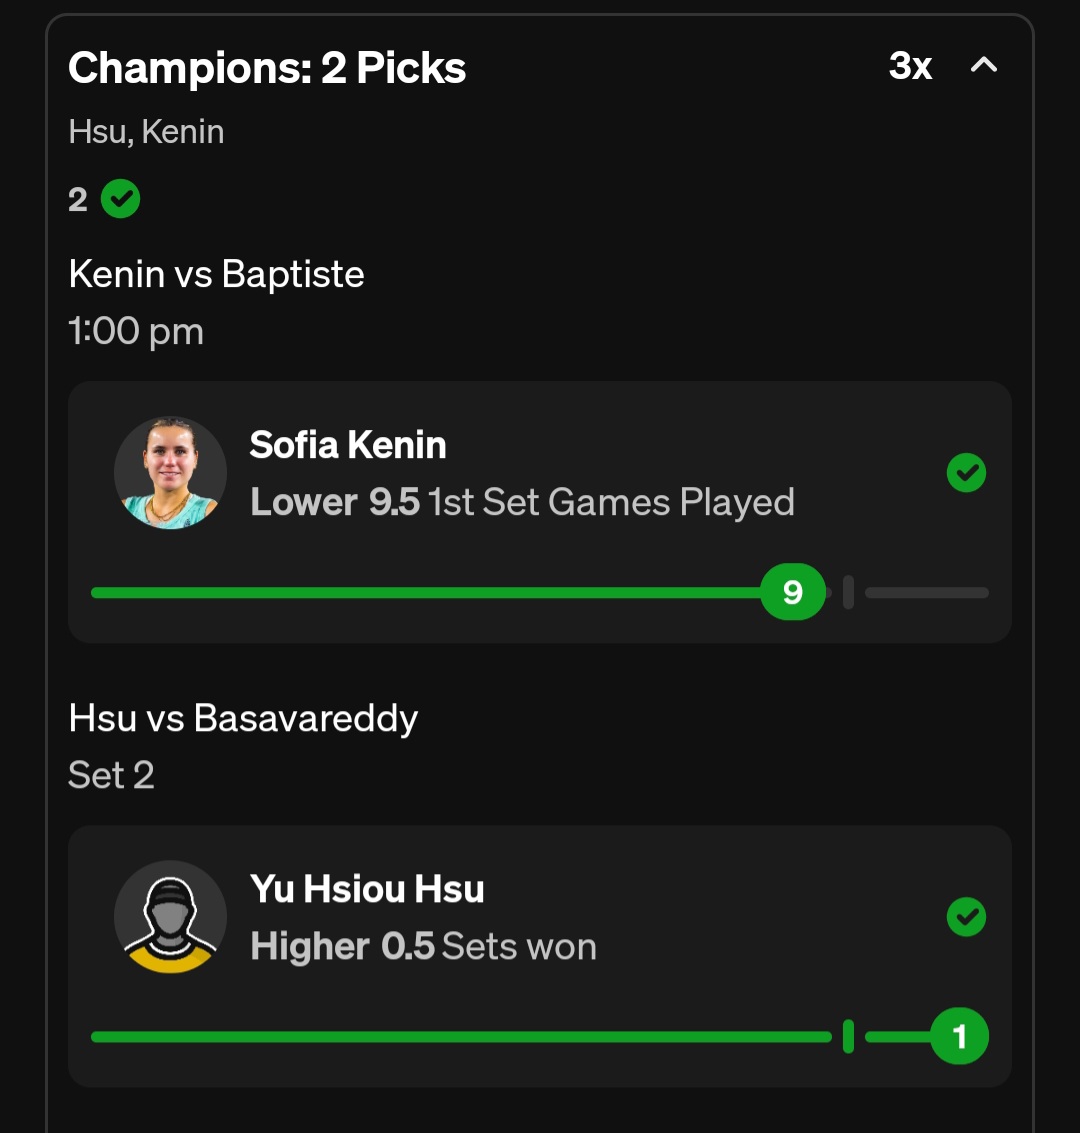Click Sofia Kenin's green win checkmark
The width and height of the screenshot is (1080, 1133).
(x=966, y=473)
